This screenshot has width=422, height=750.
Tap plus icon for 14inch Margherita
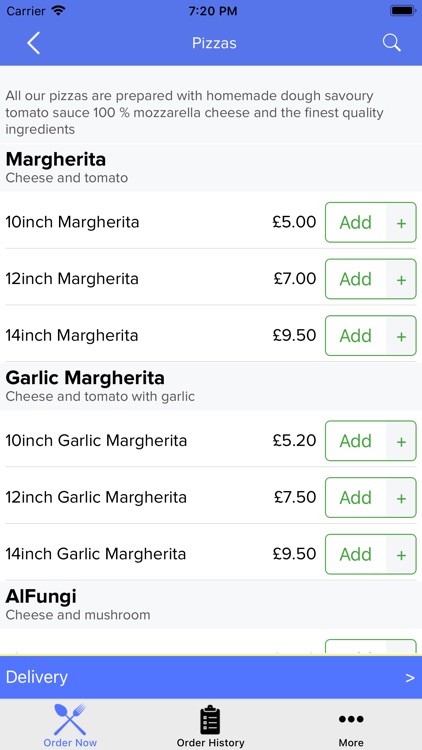(401, 336)
